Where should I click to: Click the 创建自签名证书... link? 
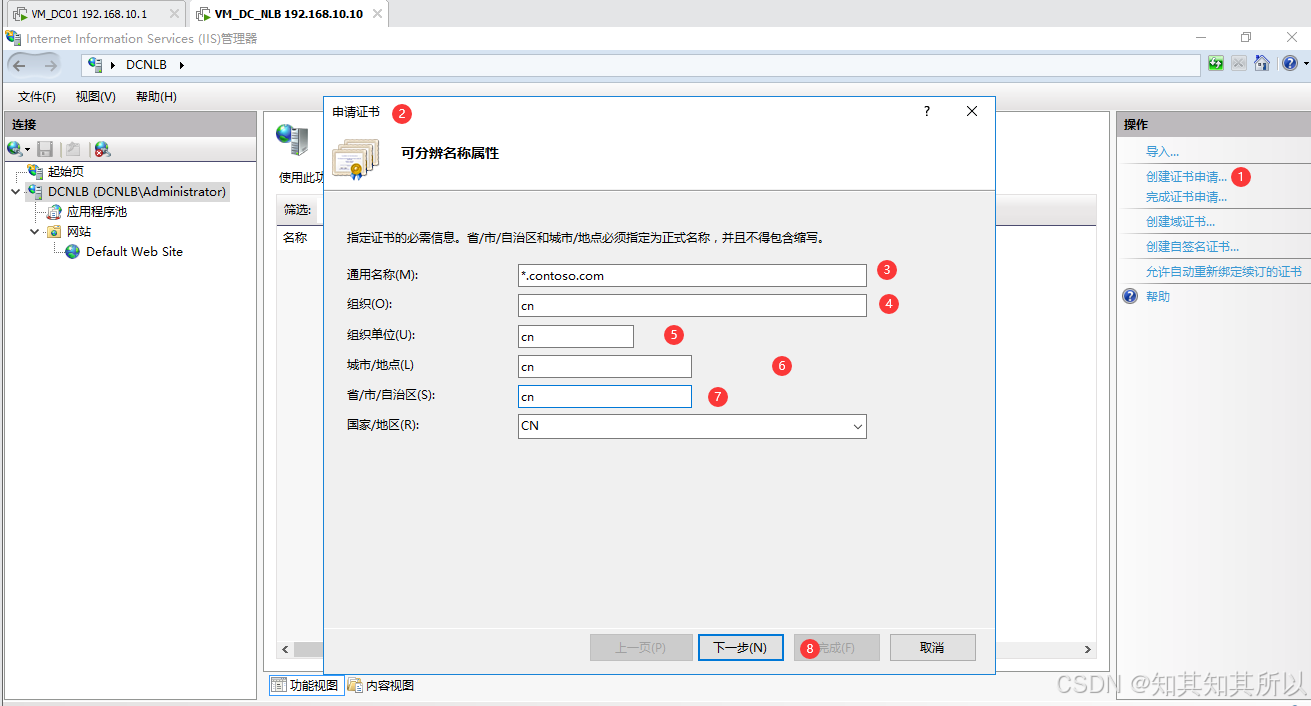[1192, 247]
